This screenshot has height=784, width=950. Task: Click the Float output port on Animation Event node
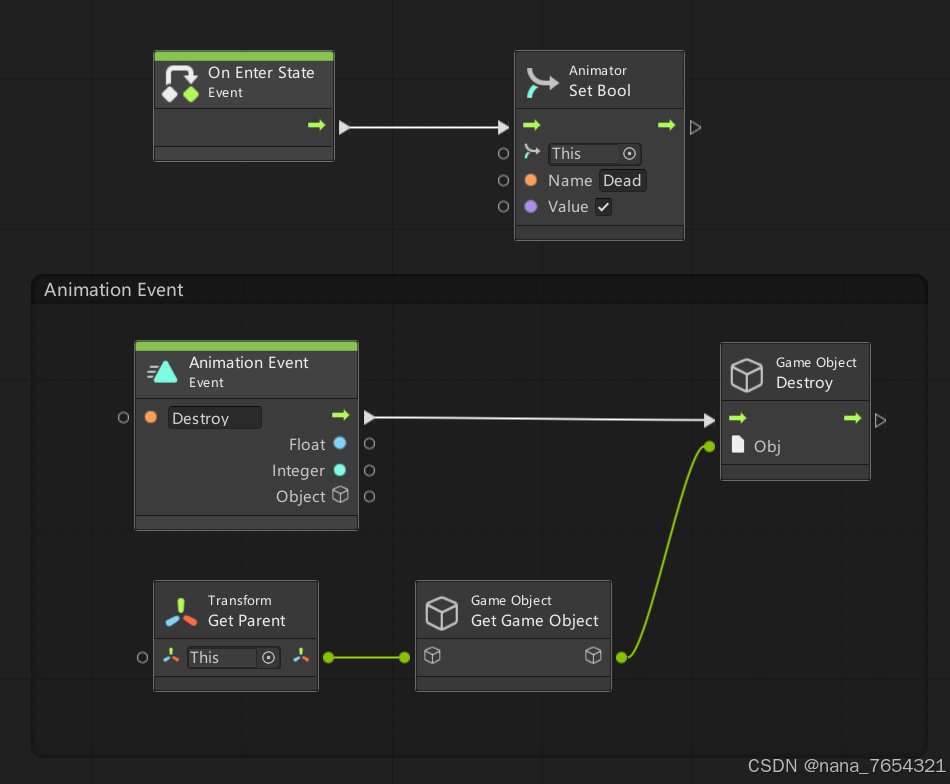[x=369, y=444]
